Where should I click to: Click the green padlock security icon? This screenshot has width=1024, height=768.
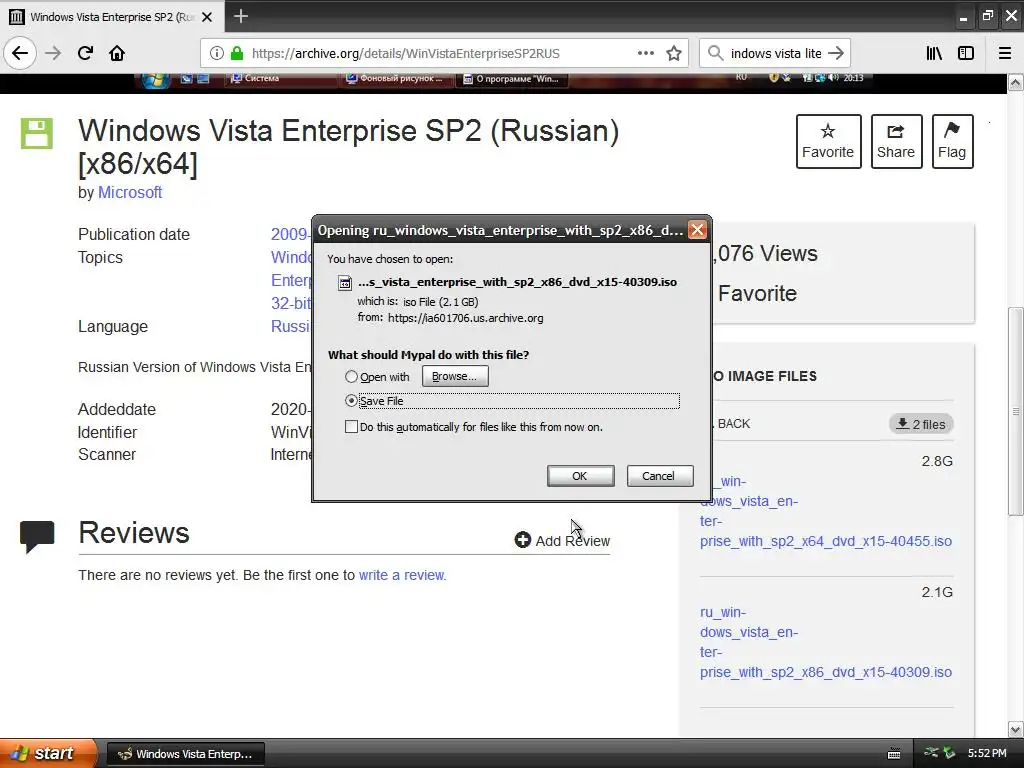pyautogui.click(x=237, y=54)
